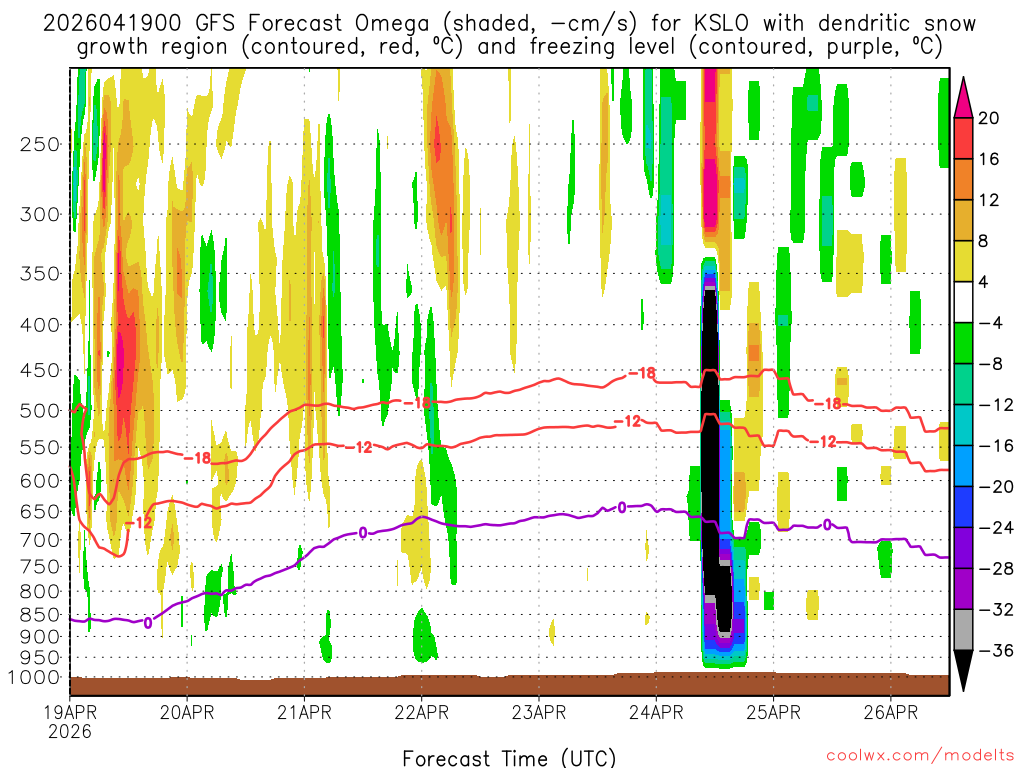Click the 1000 pressure level label
Viewport: 1024px width, 768px height.
pos(34,678)
